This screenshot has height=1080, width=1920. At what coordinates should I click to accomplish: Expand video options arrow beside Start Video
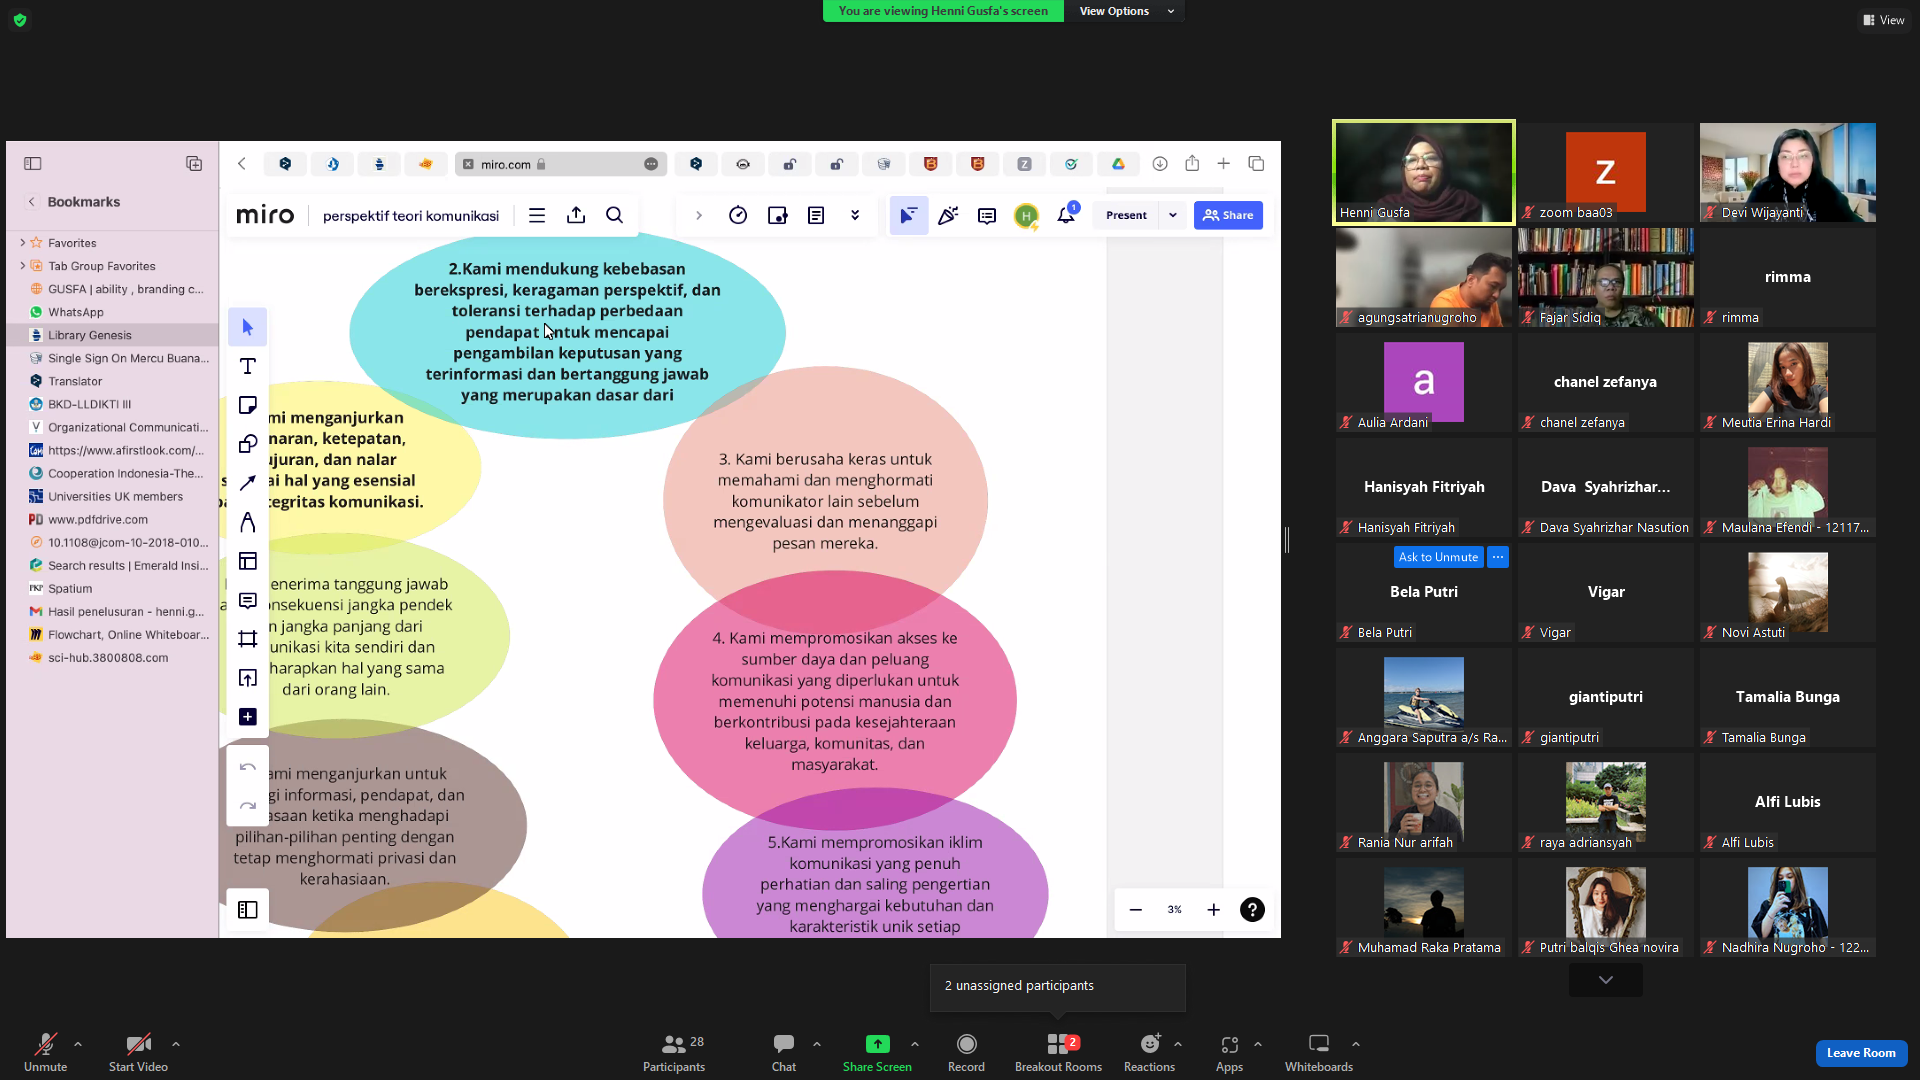tap(176, 1044)
